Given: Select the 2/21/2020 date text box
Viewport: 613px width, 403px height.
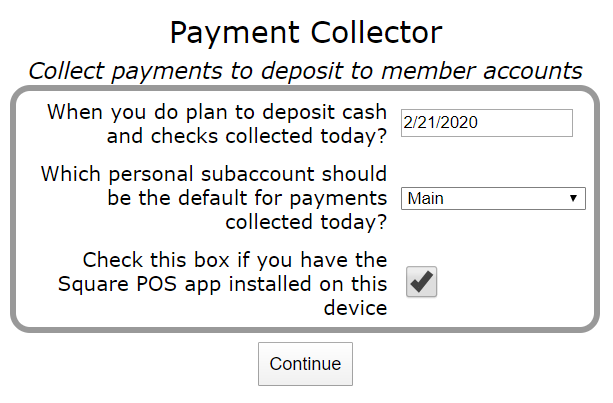Looking at the screenshot, I should pos(486,123).
